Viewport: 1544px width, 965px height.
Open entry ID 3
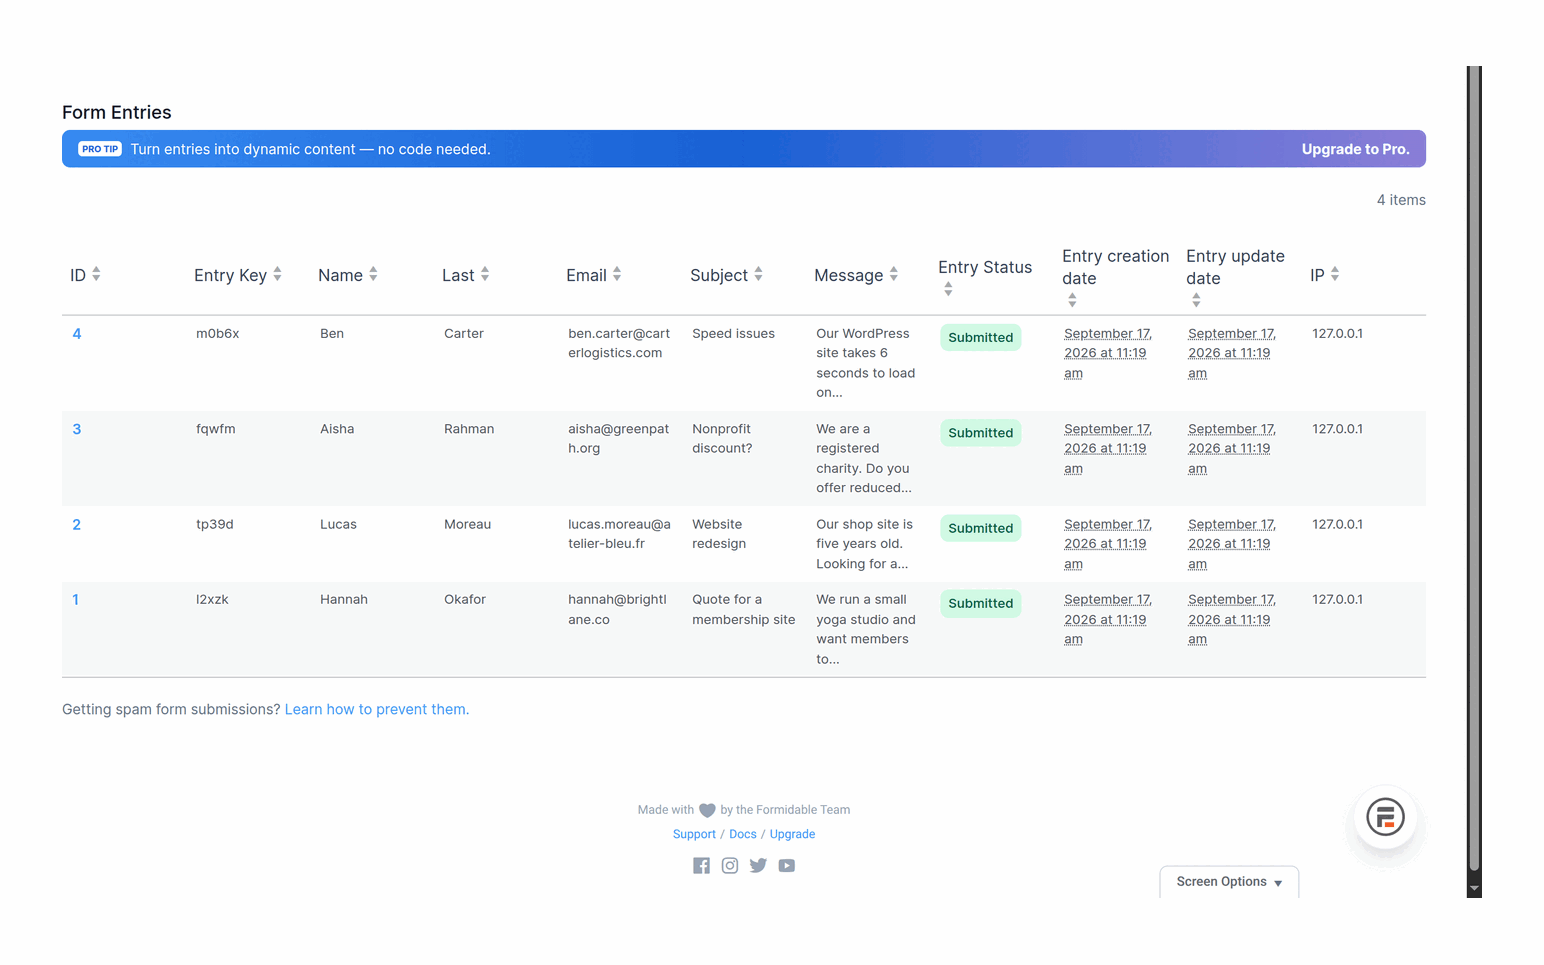coord(77,429)
